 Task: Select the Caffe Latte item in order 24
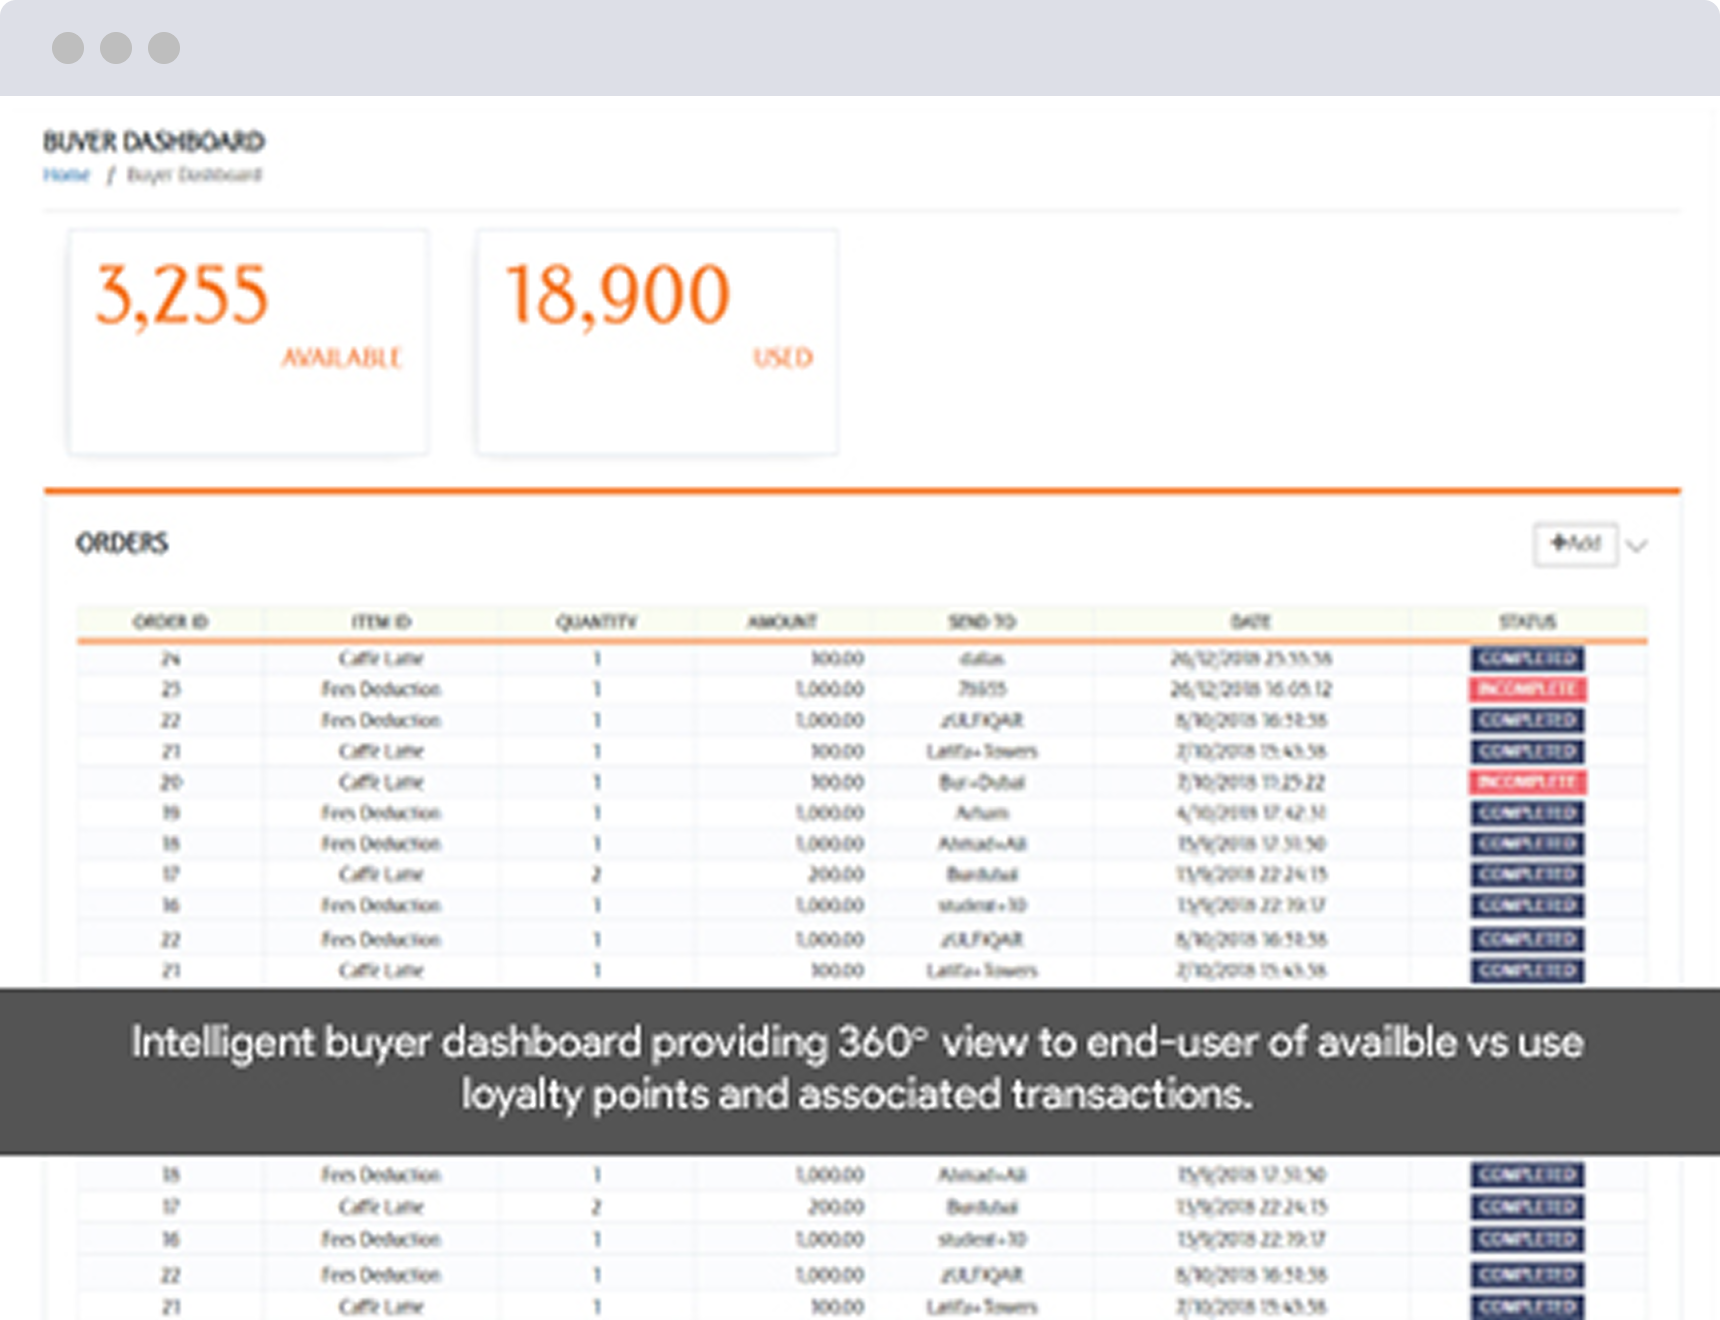point(381,658)
